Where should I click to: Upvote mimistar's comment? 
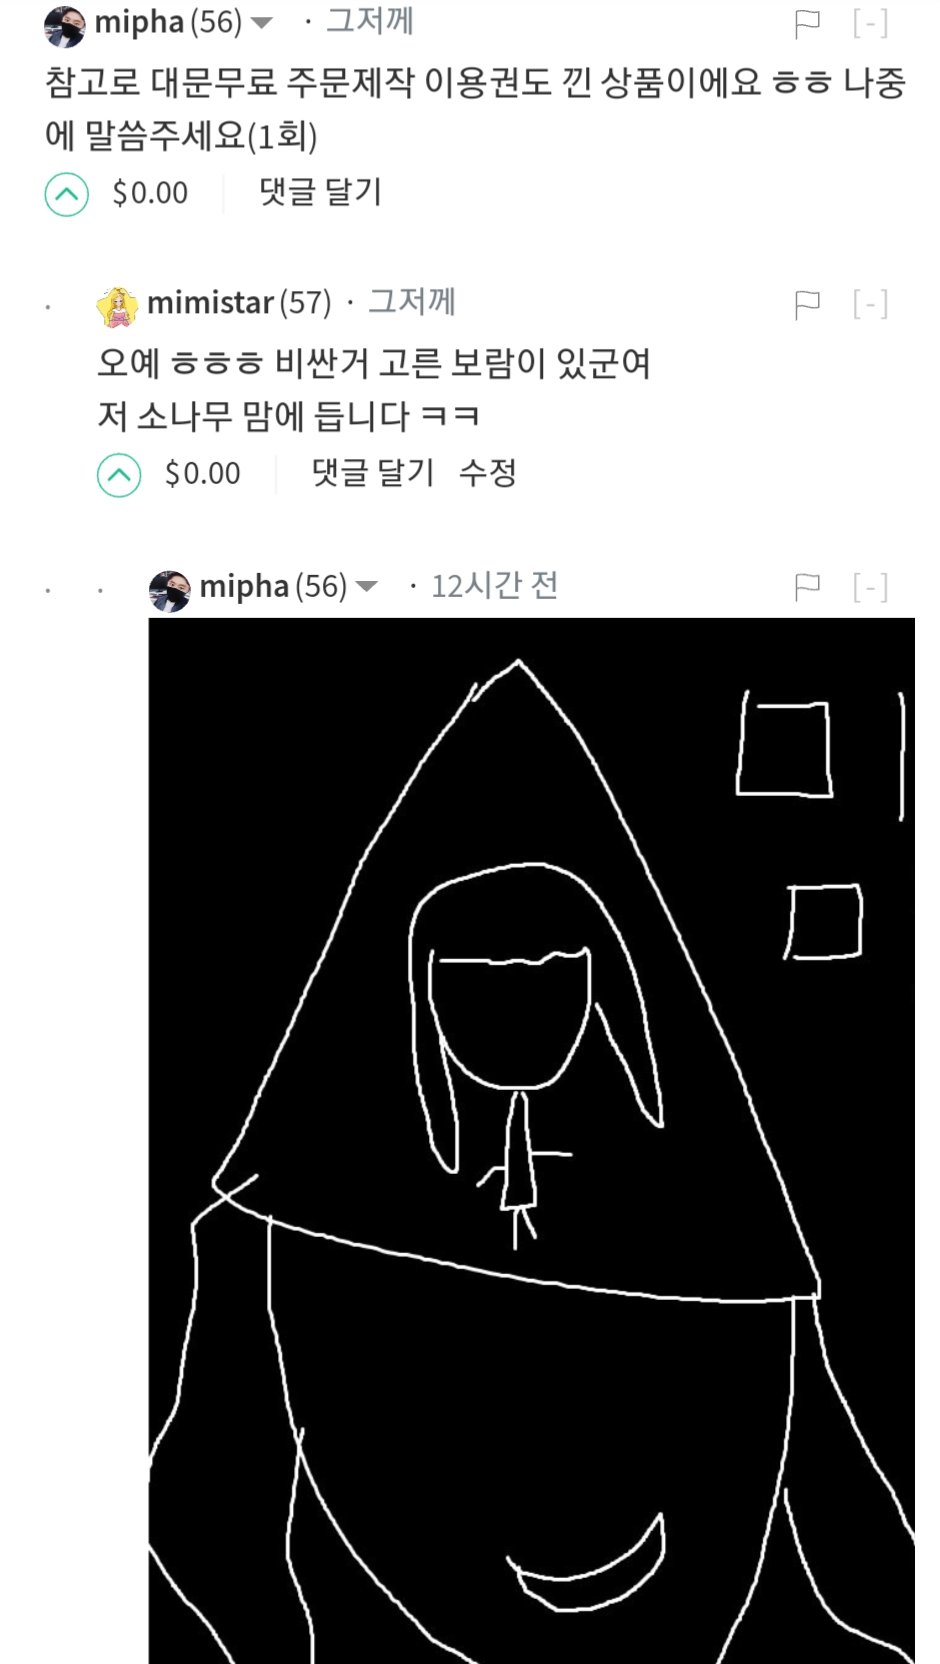pyautogui.click(x=119, y=475)
